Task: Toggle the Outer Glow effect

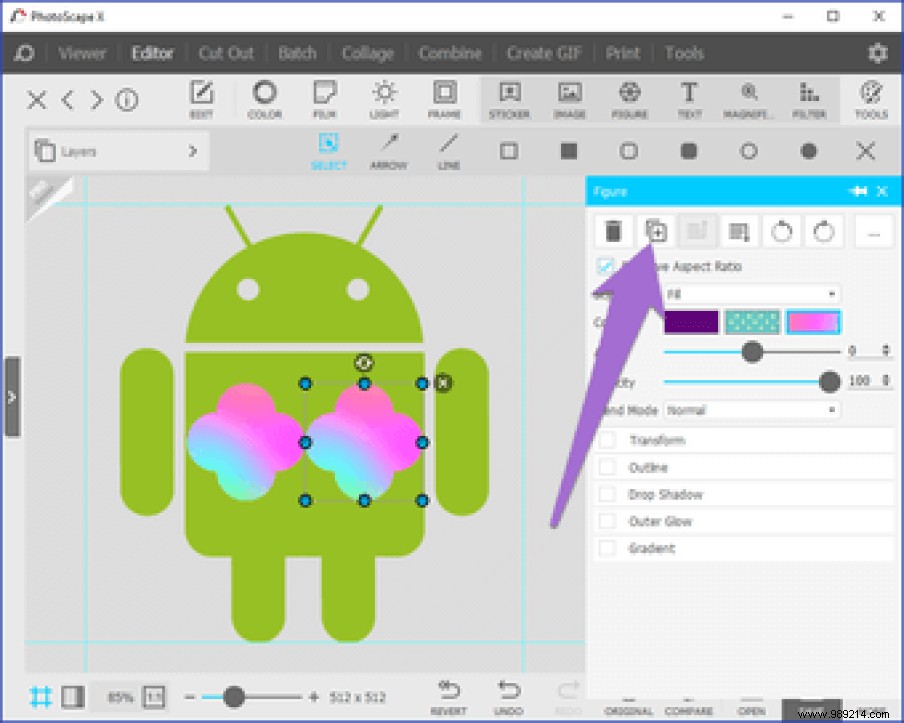Action: click(x=606, y=520)
